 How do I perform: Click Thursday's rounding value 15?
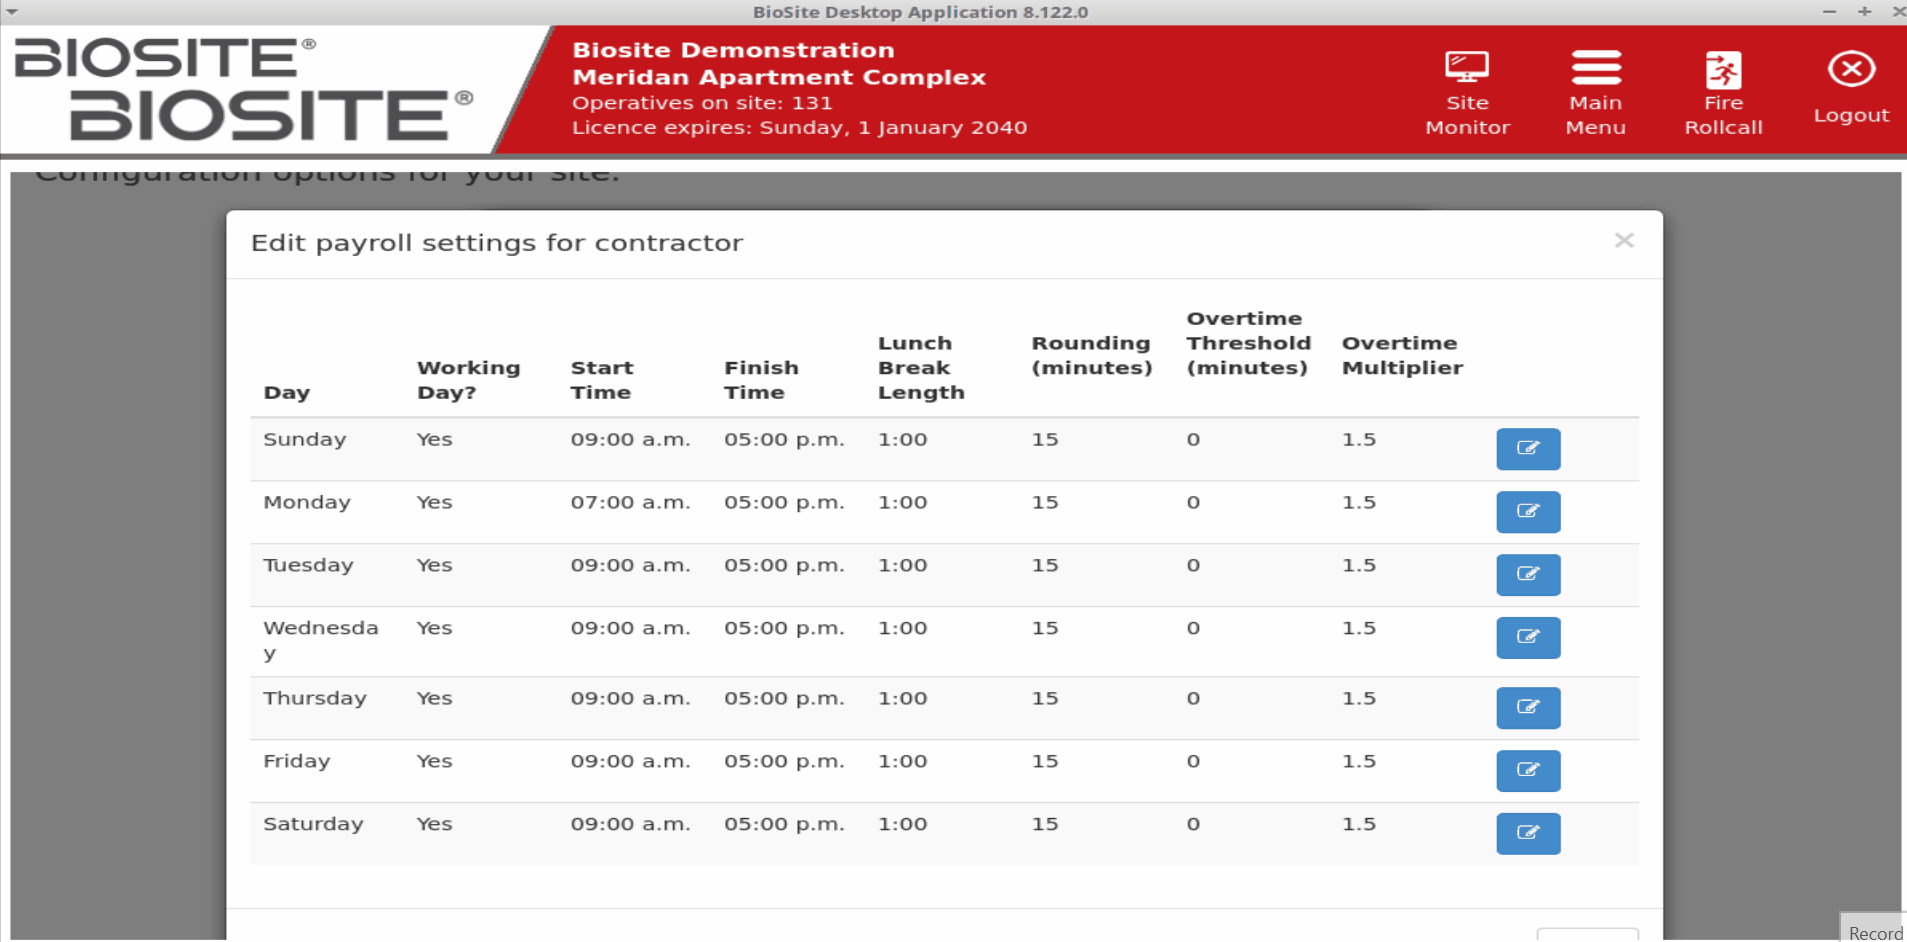pyautogui.click(x=1045, y=698)
